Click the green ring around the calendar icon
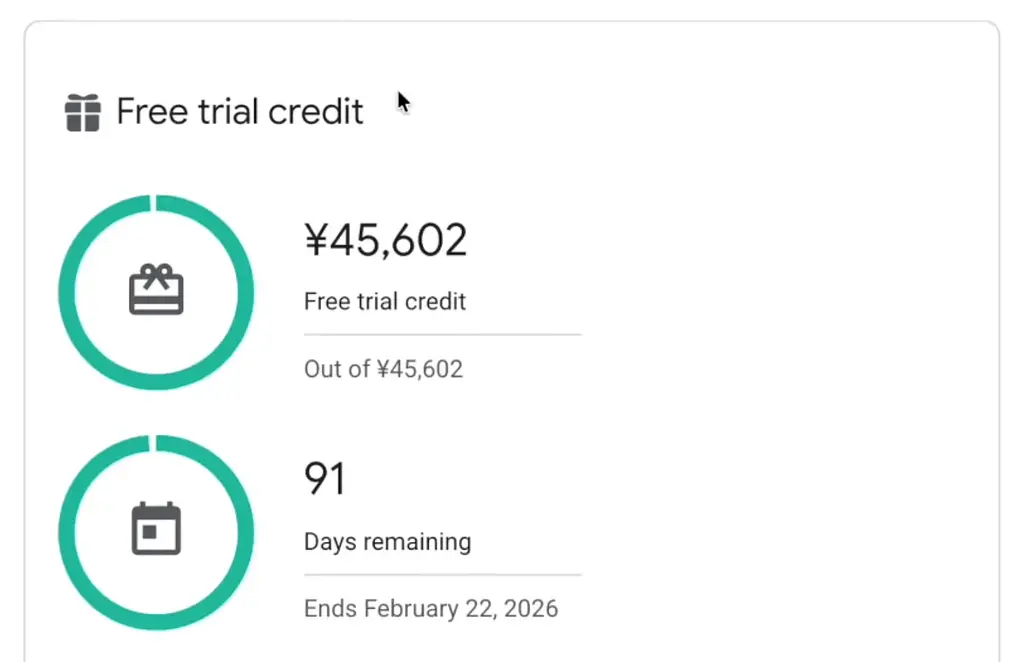The height and width of the screenshot is (662, 1024). (67, 532)
